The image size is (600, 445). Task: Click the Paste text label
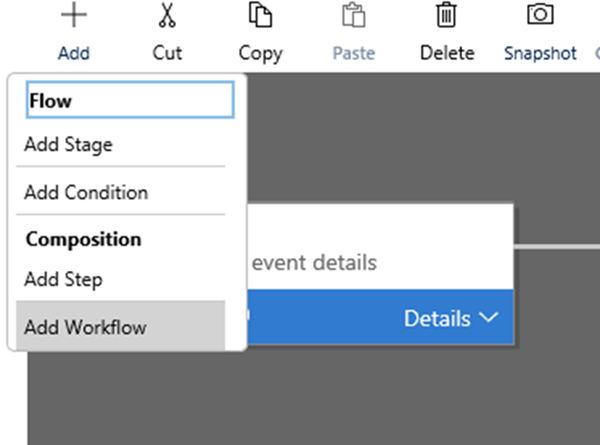[x=352, y=54]
